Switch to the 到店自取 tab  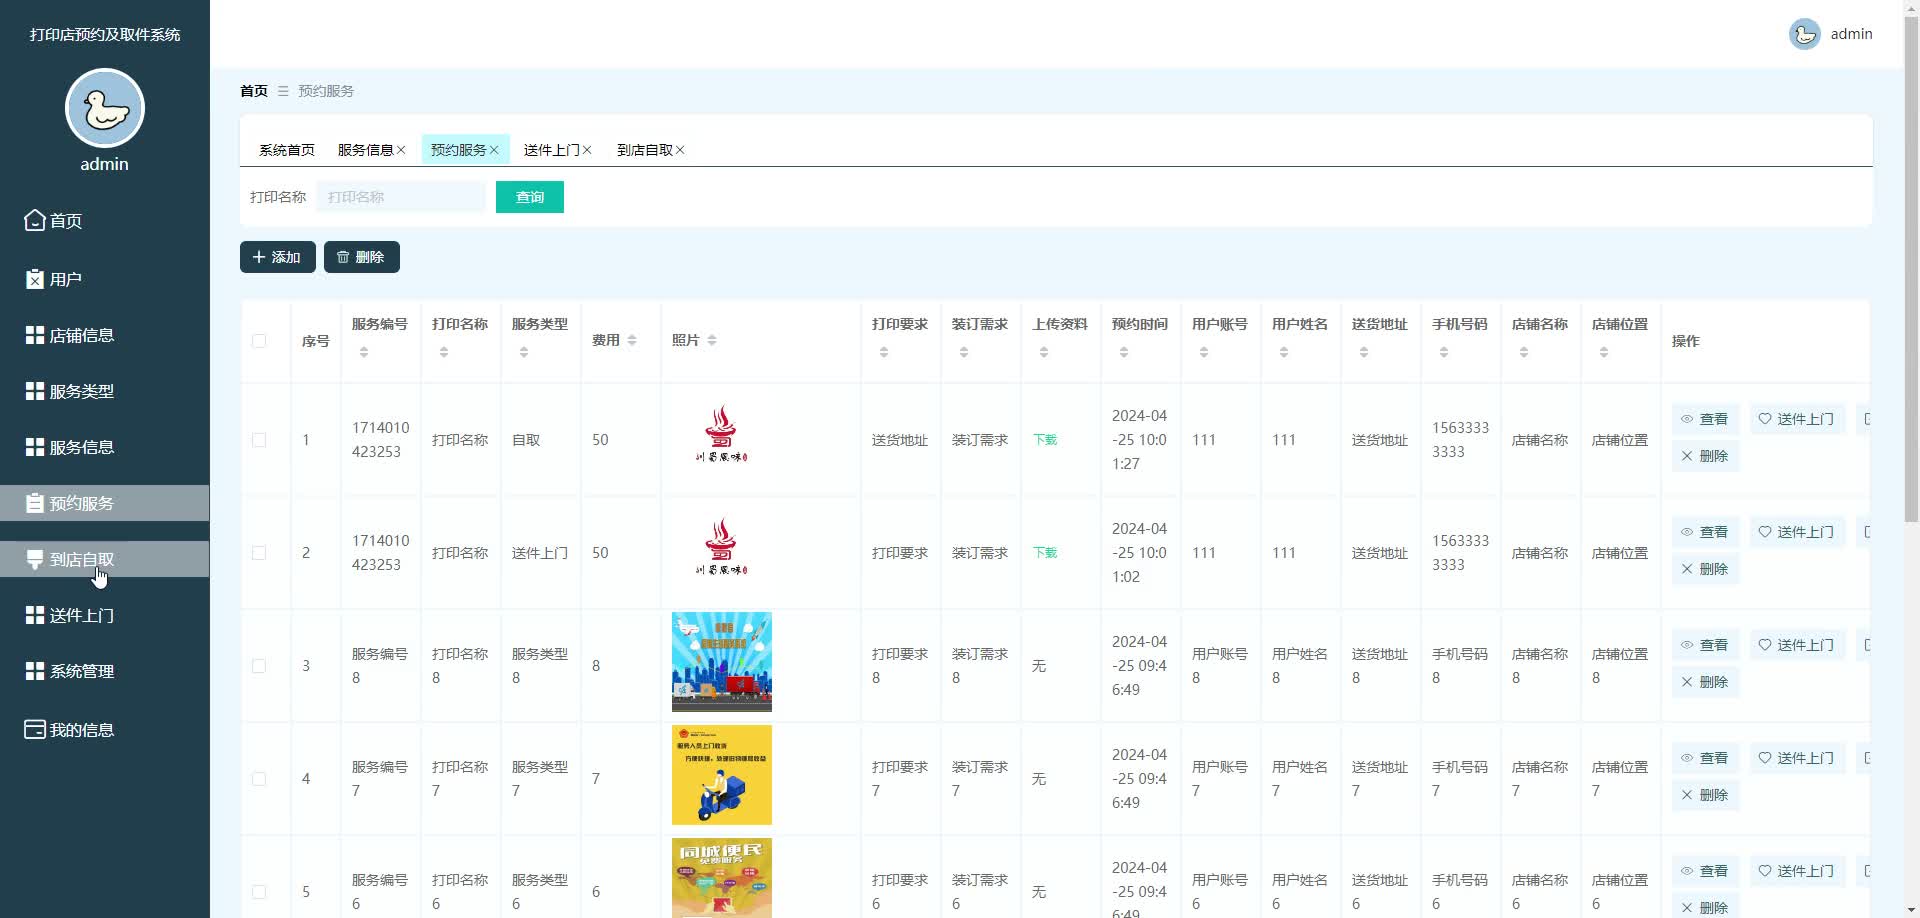point(644,150)
